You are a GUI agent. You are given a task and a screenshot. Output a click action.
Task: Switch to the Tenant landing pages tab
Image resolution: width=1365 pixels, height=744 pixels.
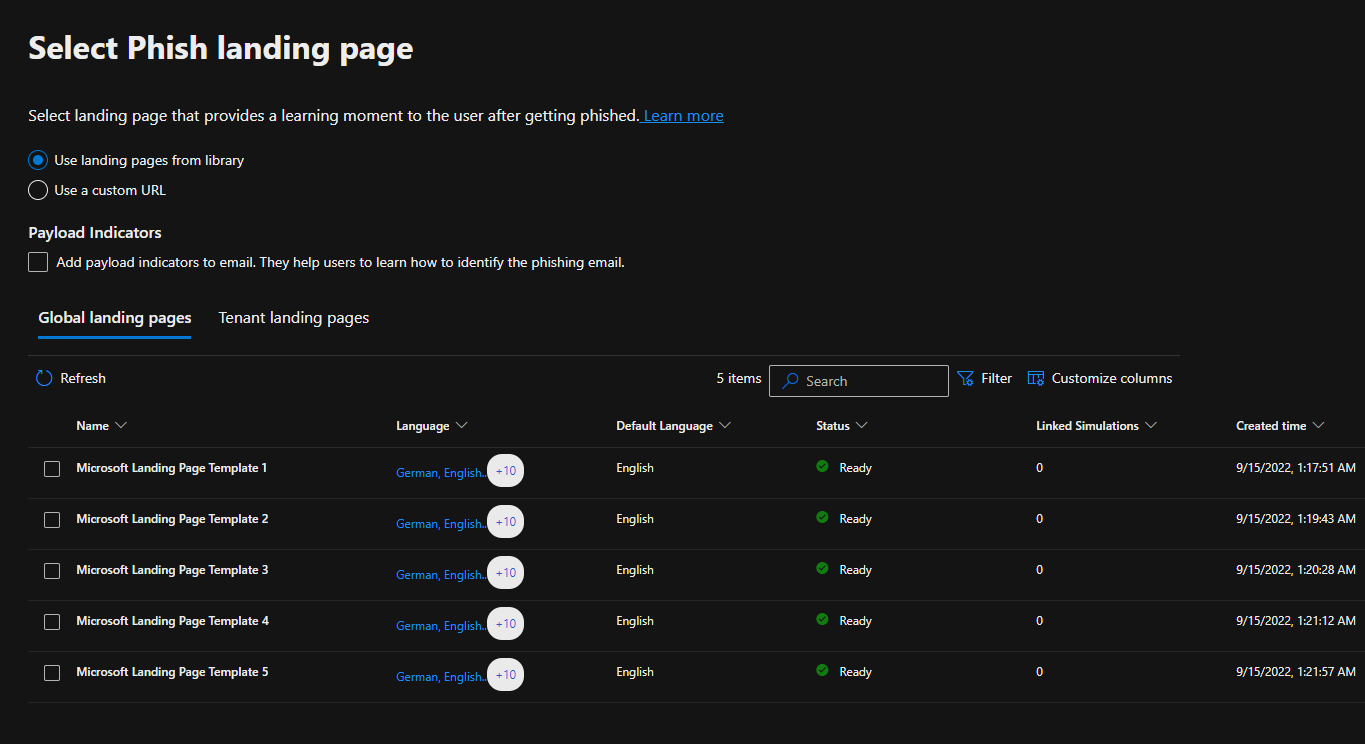(x=294, y=318)
